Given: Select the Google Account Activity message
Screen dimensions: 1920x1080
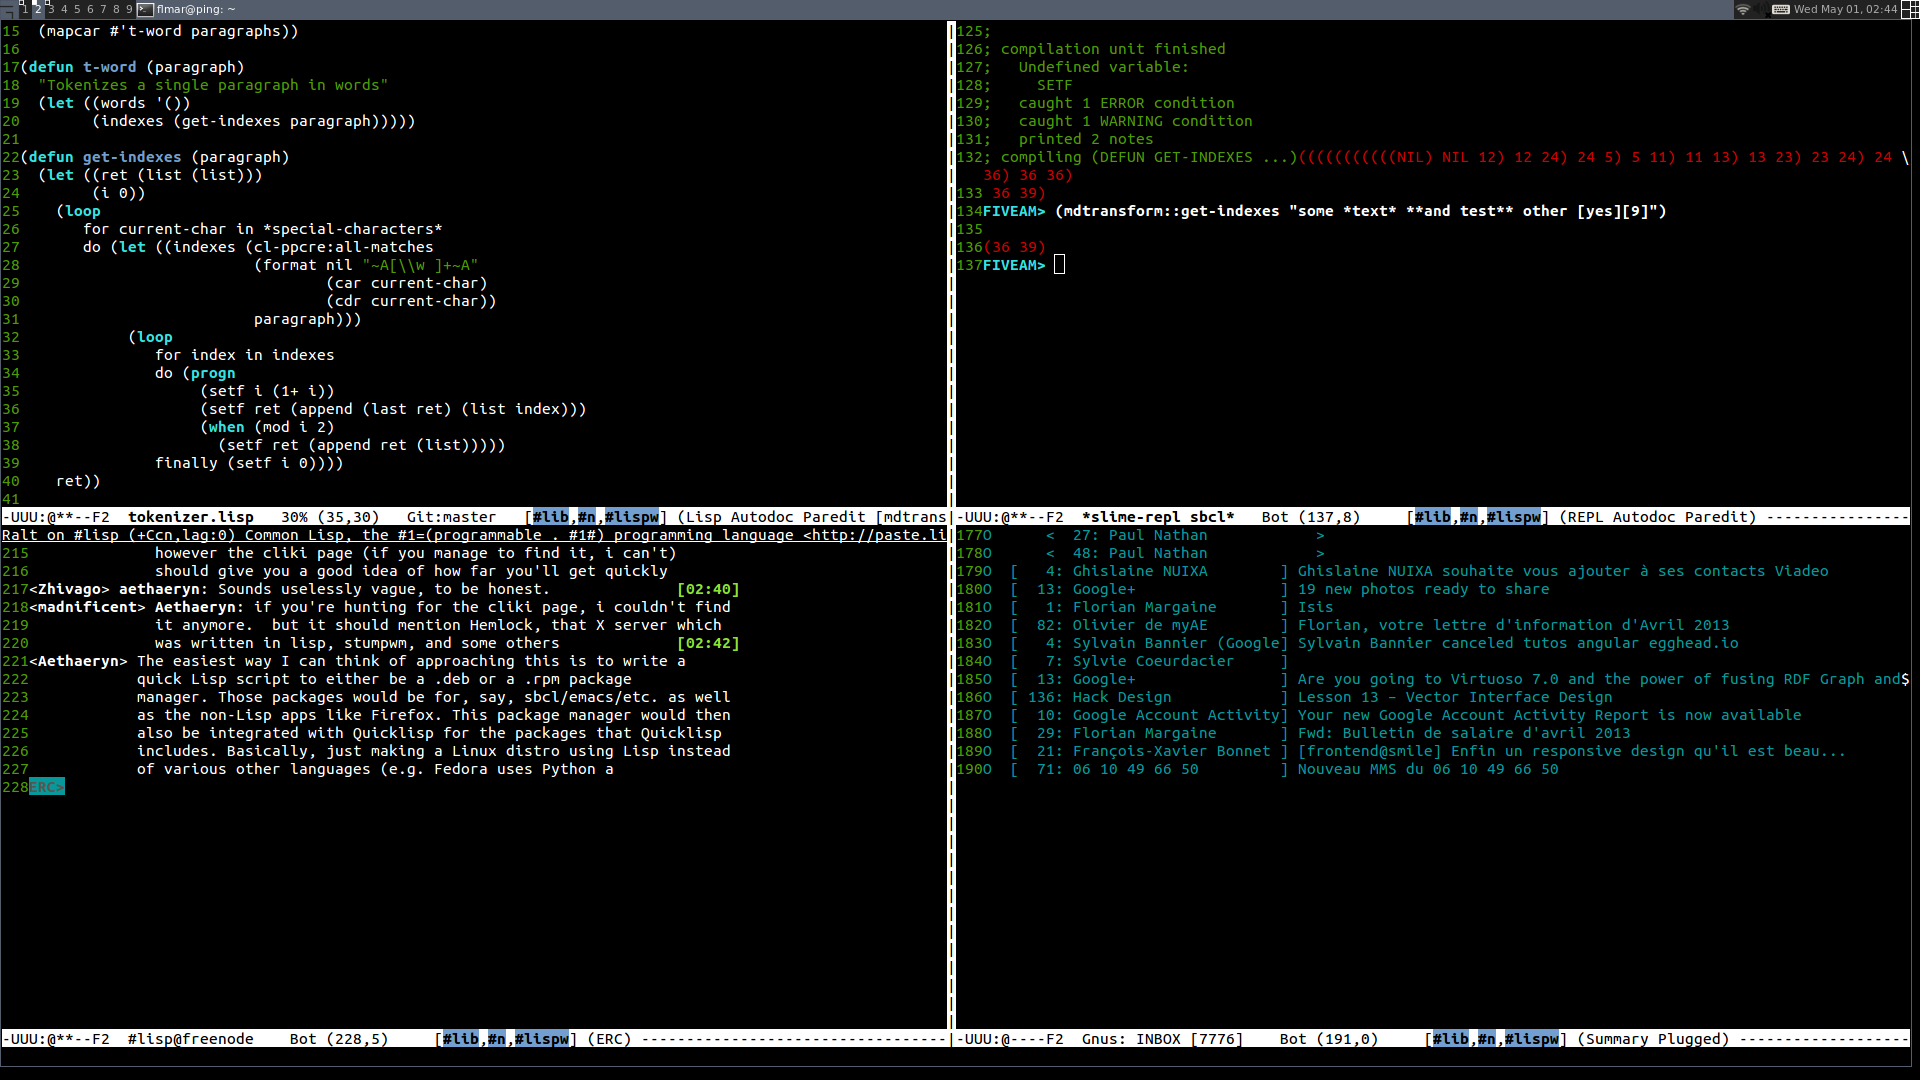Looking at the screenshot, I should (1405, 715).
